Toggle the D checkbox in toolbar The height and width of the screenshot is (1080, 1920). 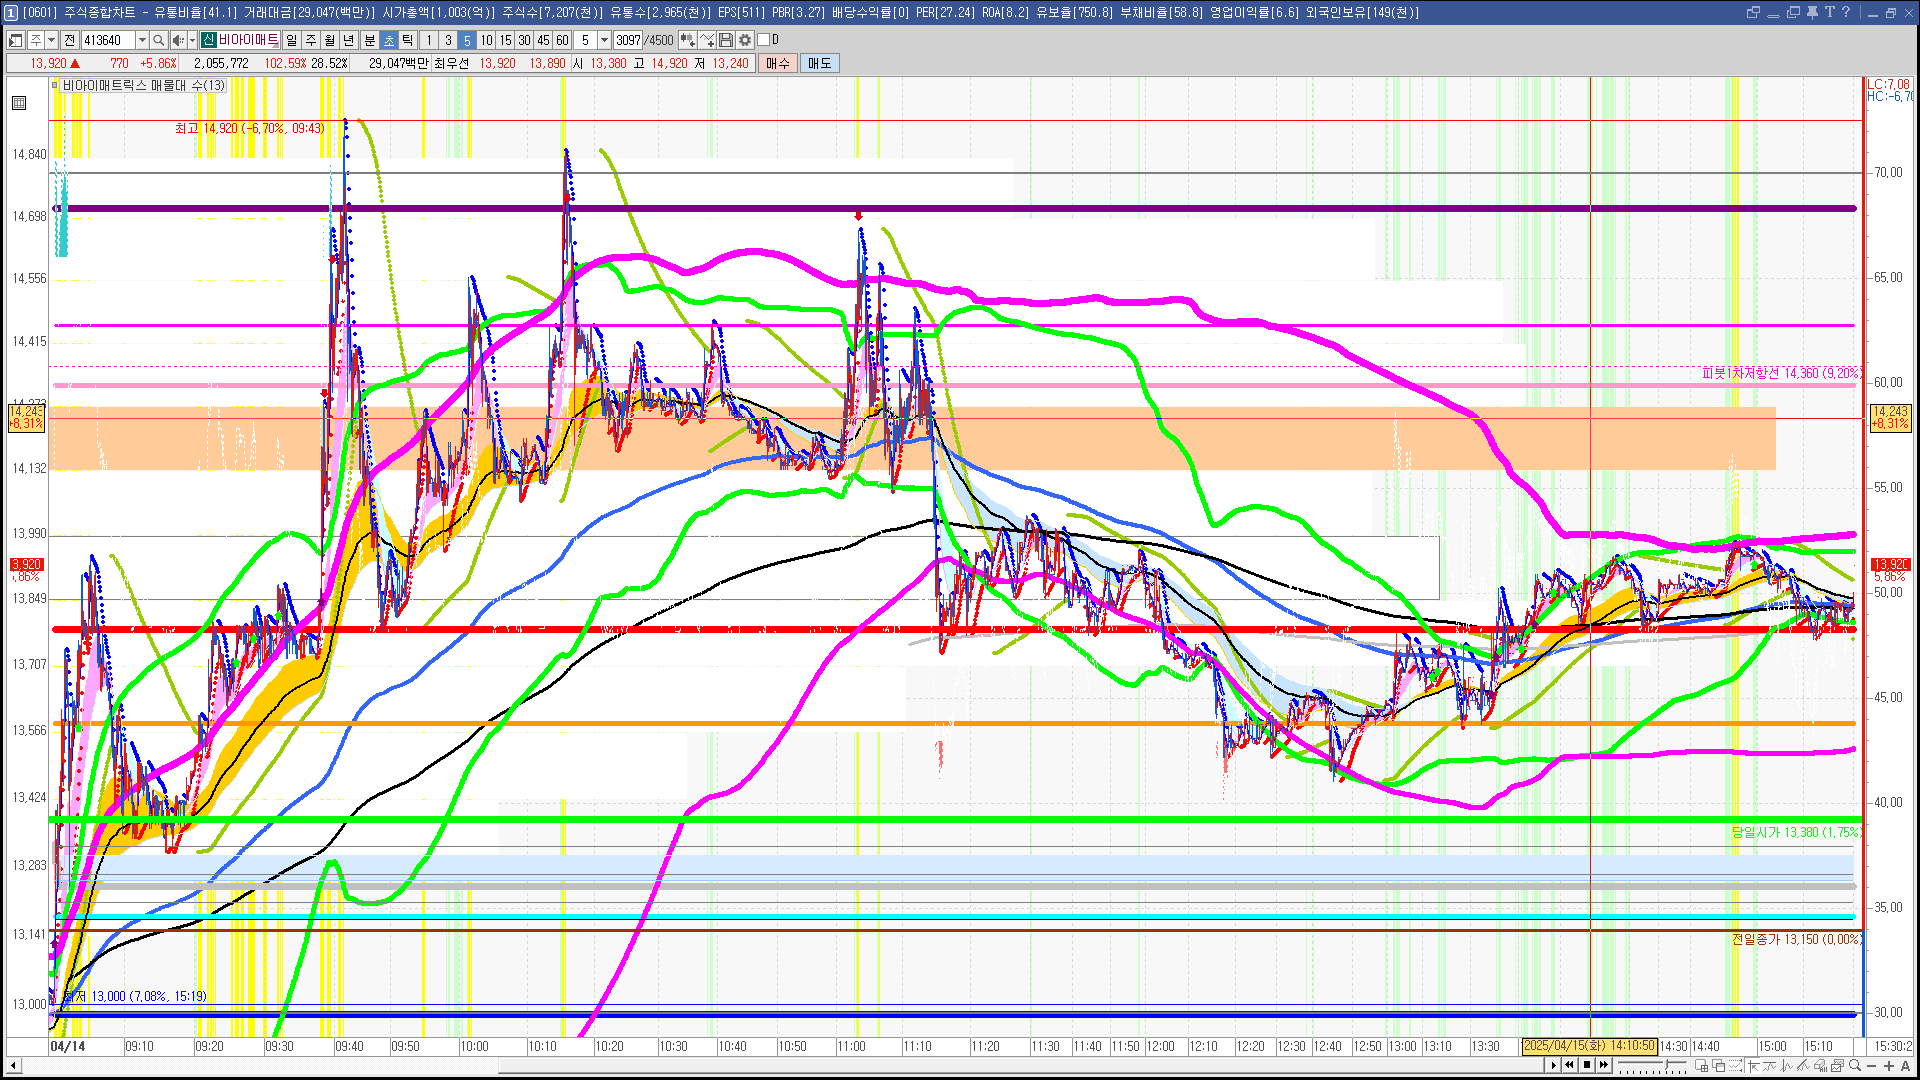point(764,40)
